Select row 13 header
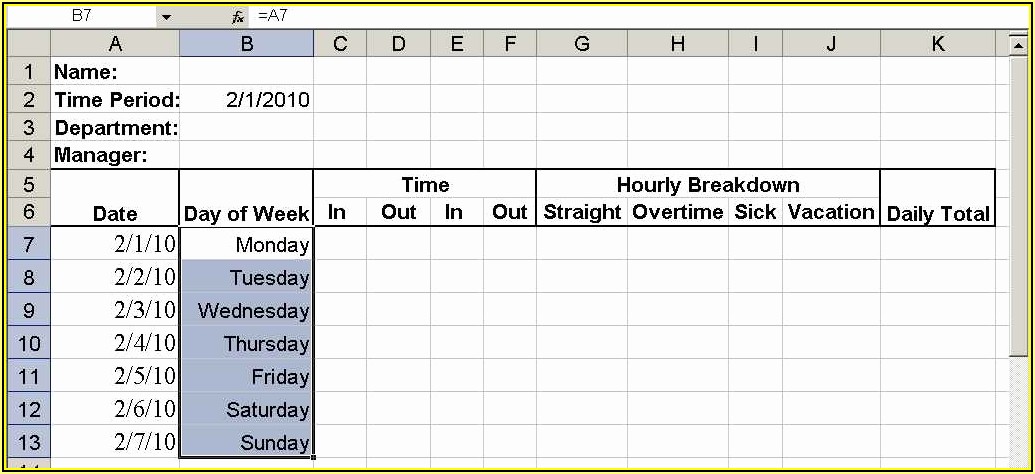The height and width of the screenshot is (474, 1035). click(x=28, y=442)
